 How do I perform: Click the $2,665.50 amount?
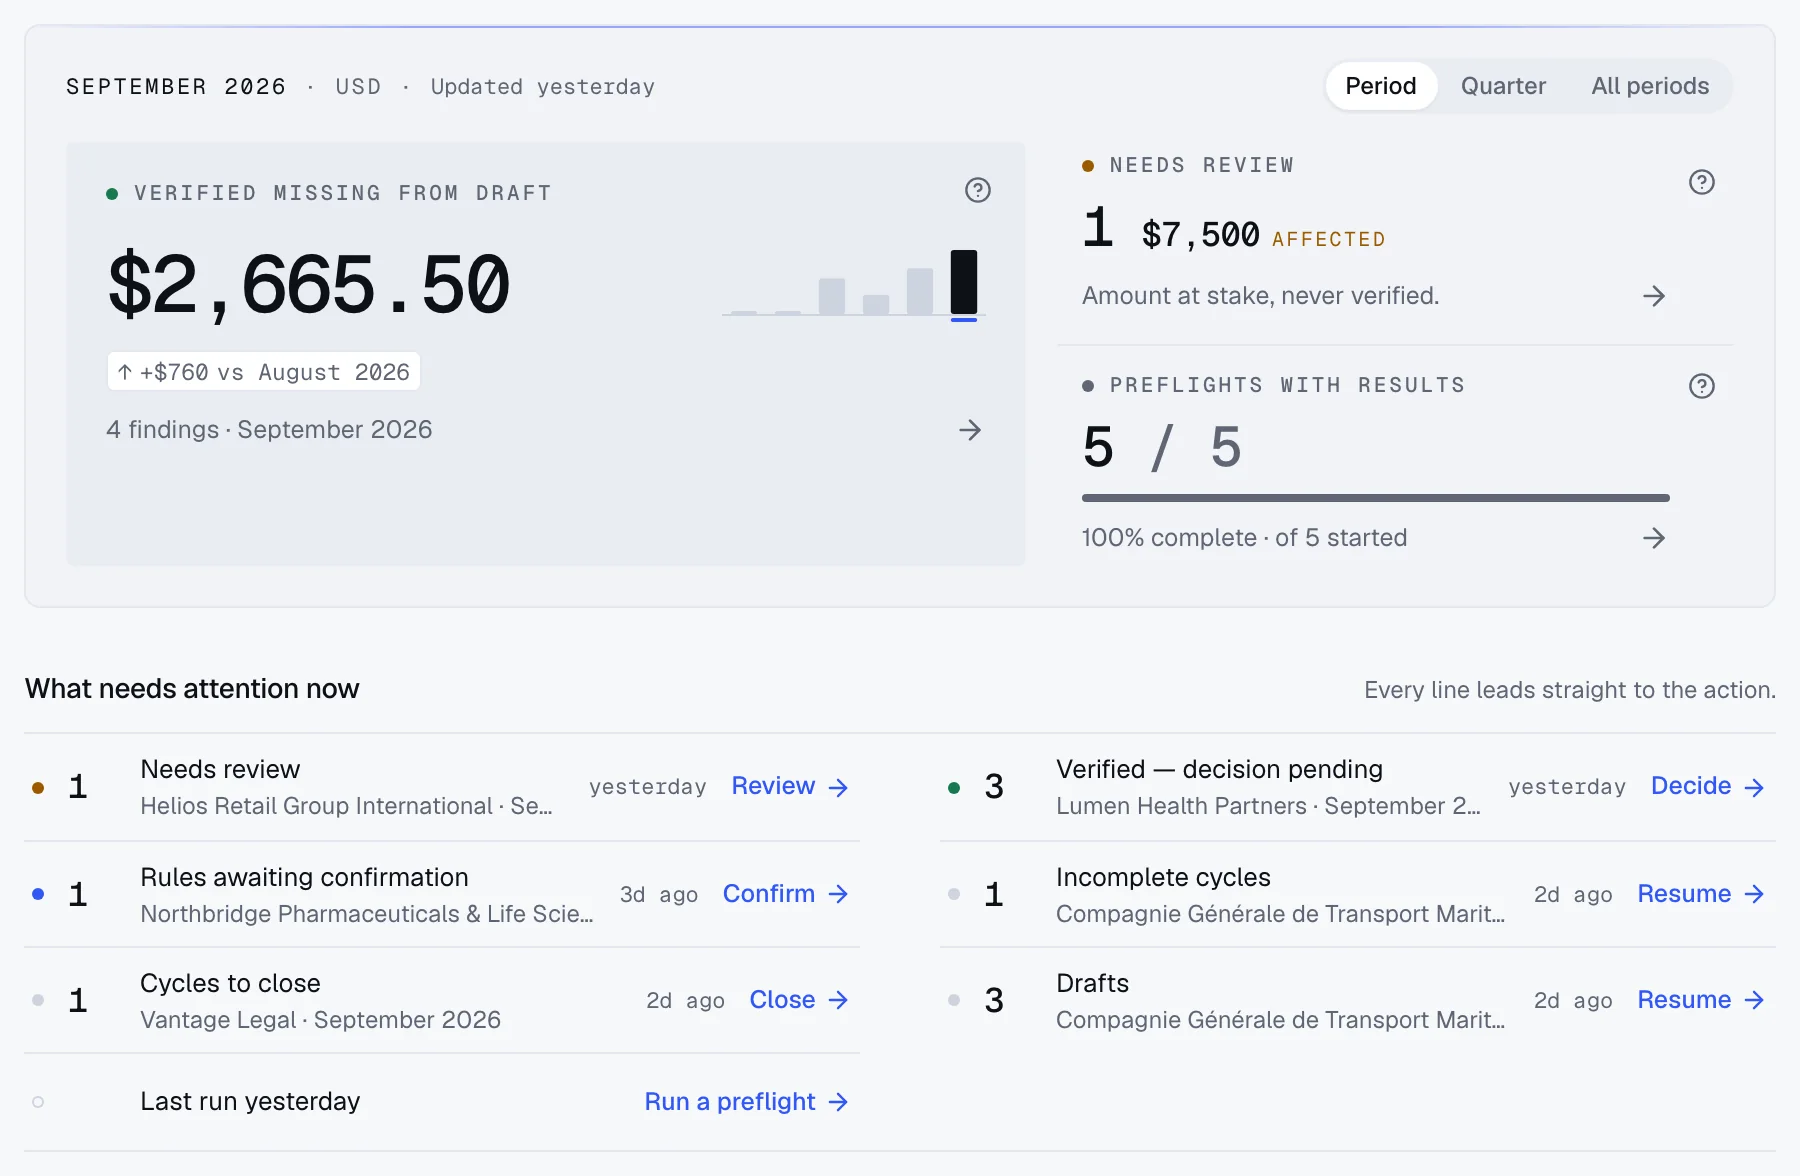pos(309,286)
